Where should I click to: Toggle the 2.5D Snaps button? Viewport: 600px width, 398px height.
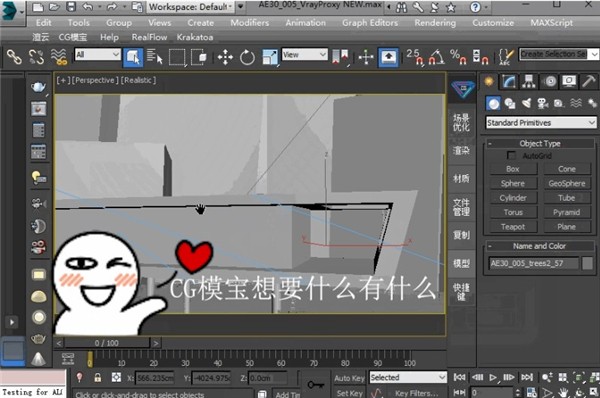click(415, 57)
